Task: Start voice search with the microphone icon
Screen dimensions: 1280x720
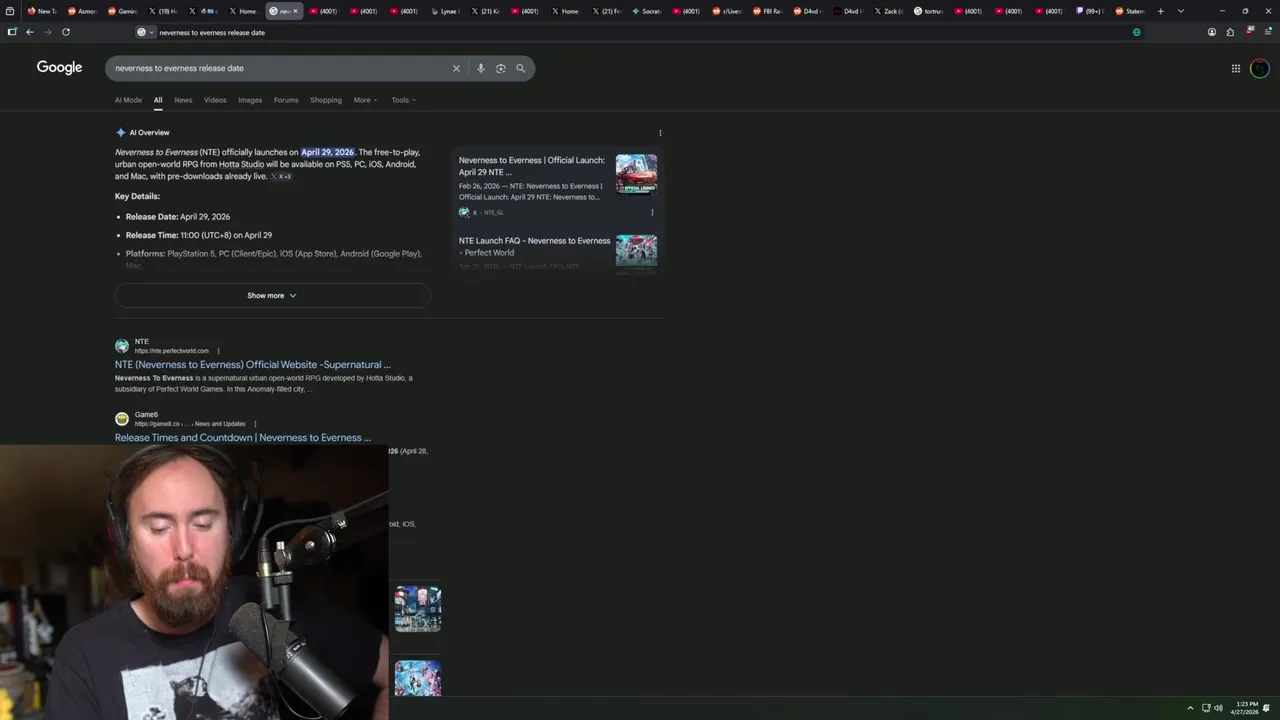Action: coord(480,68)
